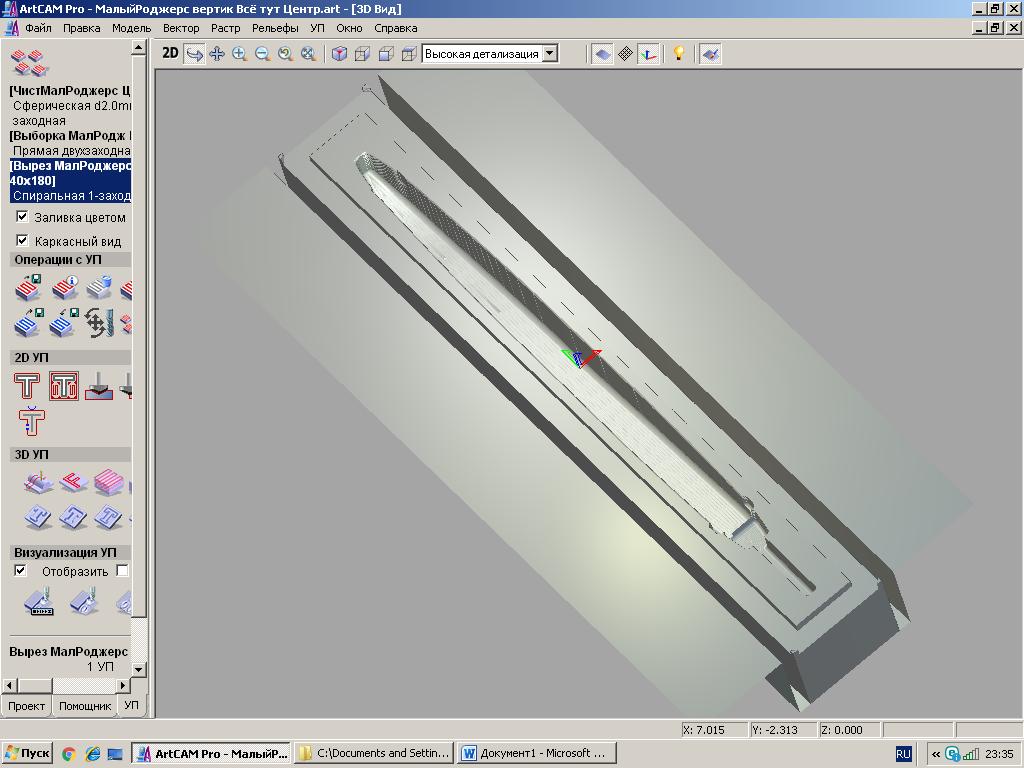Screen dimensions: 1024x768
Task: Start toolpath simulation icon under Визуализация УП
Action: tap(38, 603)
